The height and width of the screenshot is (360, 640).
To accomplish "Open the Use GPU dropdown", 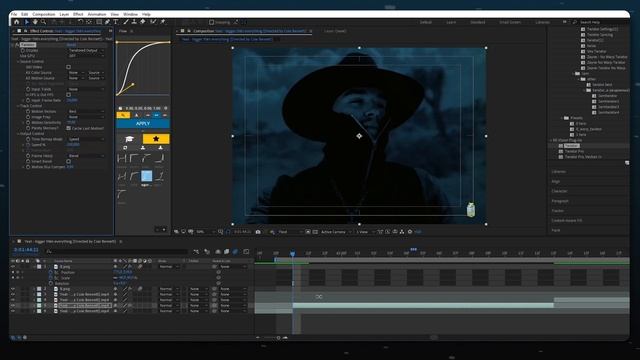I will click(86, 56).
